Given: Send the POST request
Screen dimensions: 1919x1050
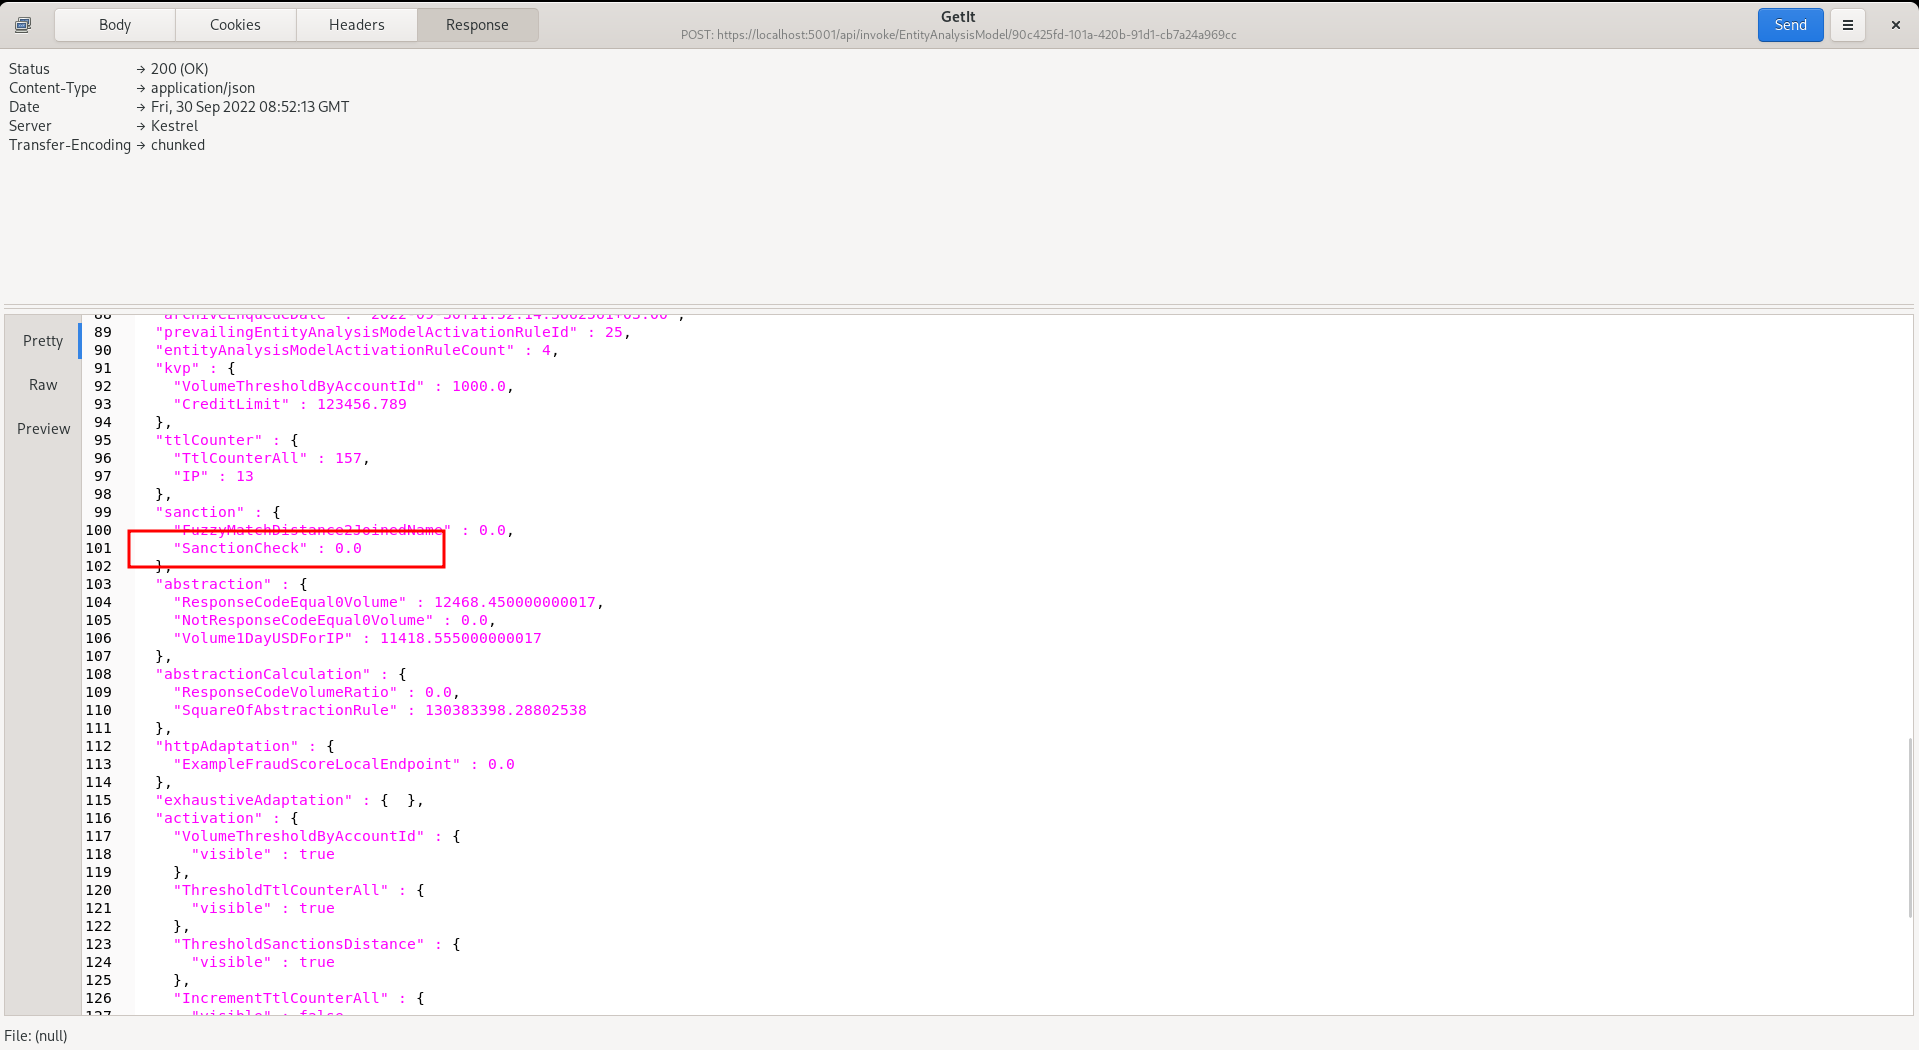Looking at the screenshot, I should click(1790, 25).
